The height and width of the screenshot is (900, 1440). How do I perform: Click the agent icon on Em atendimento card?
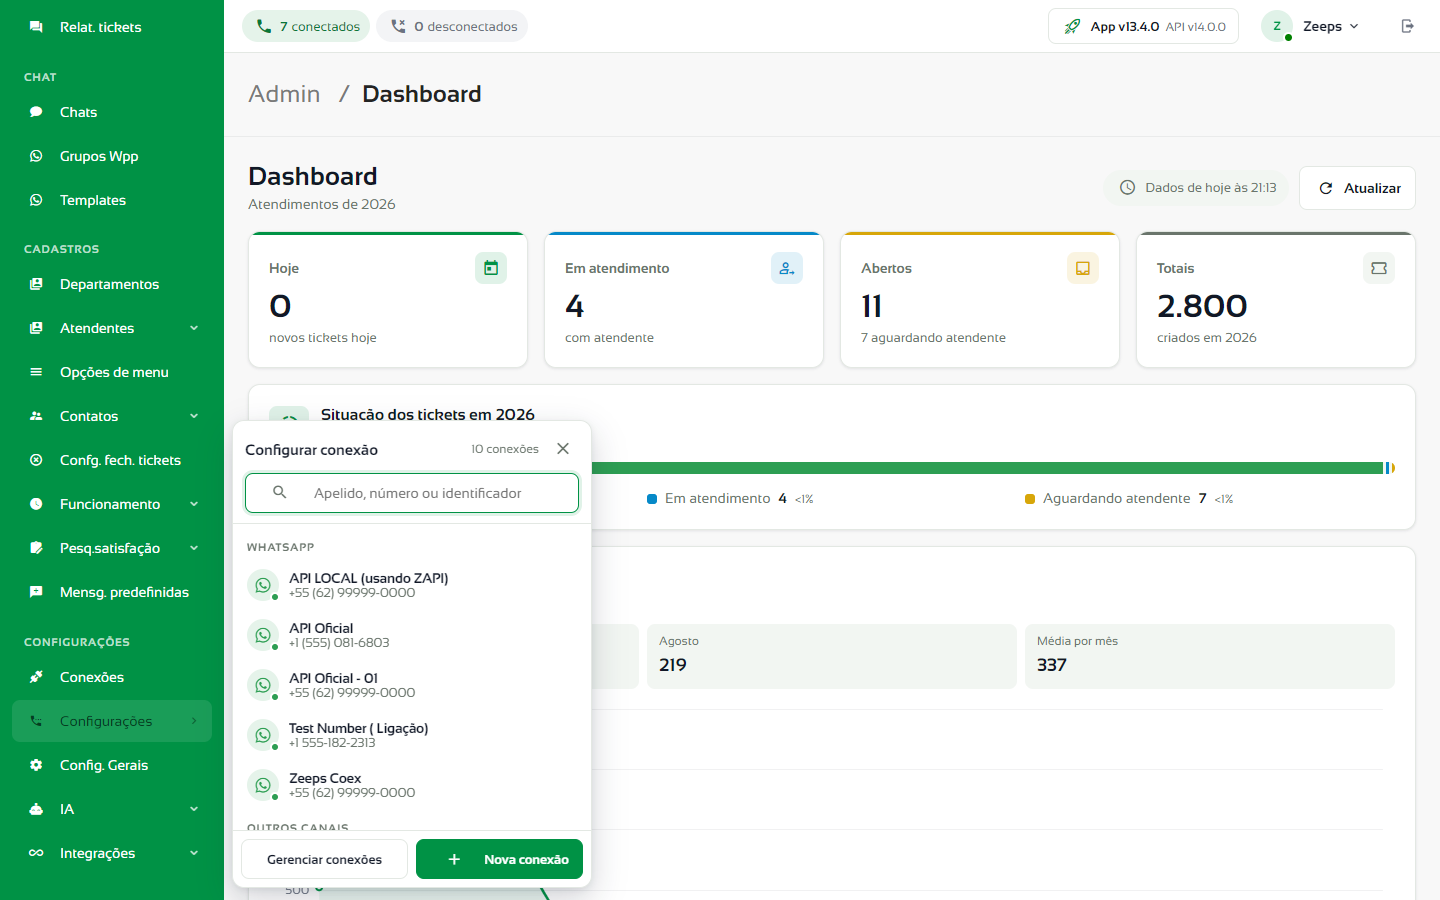point(787,268)
